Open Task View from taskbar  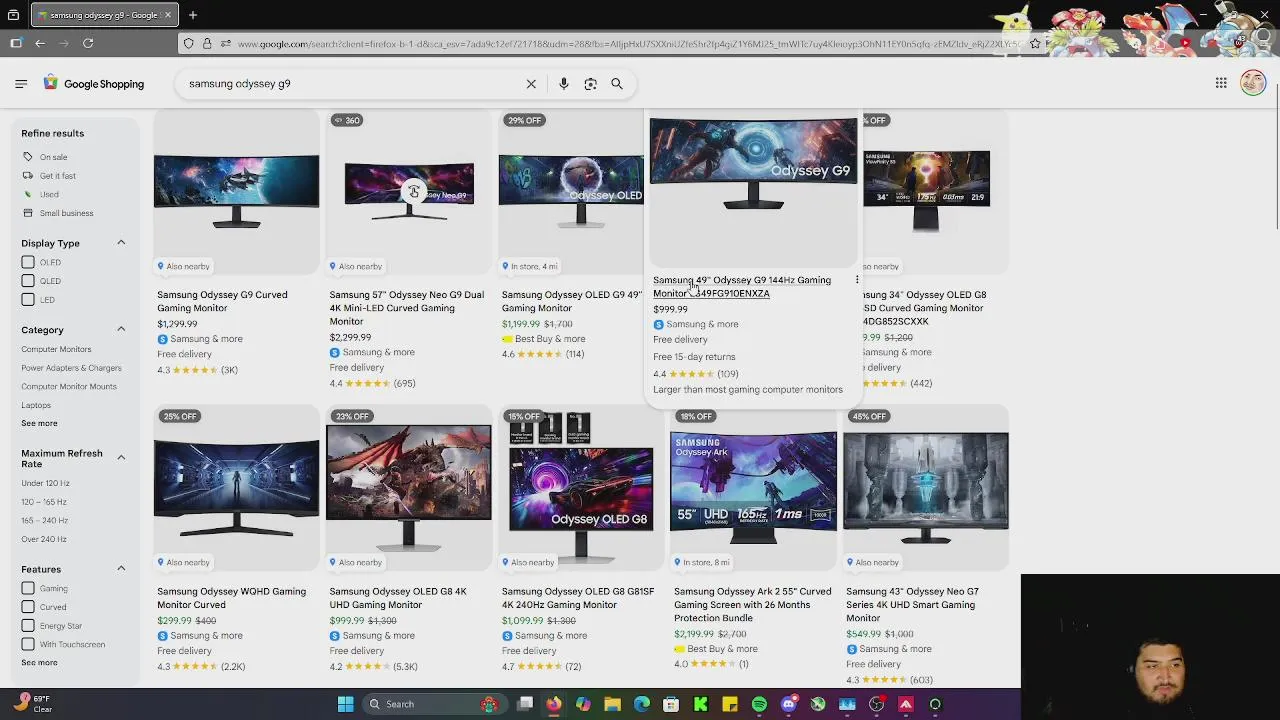point(525,704)
